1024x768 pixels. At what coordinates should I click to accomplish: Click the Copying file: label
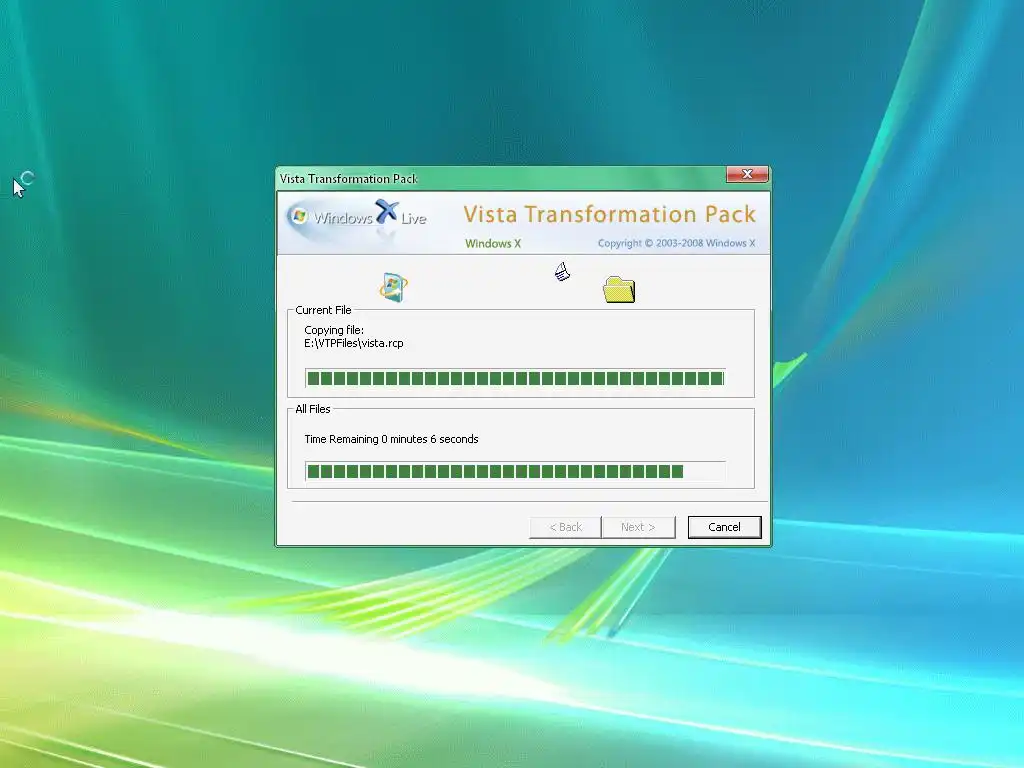(334, 330)
